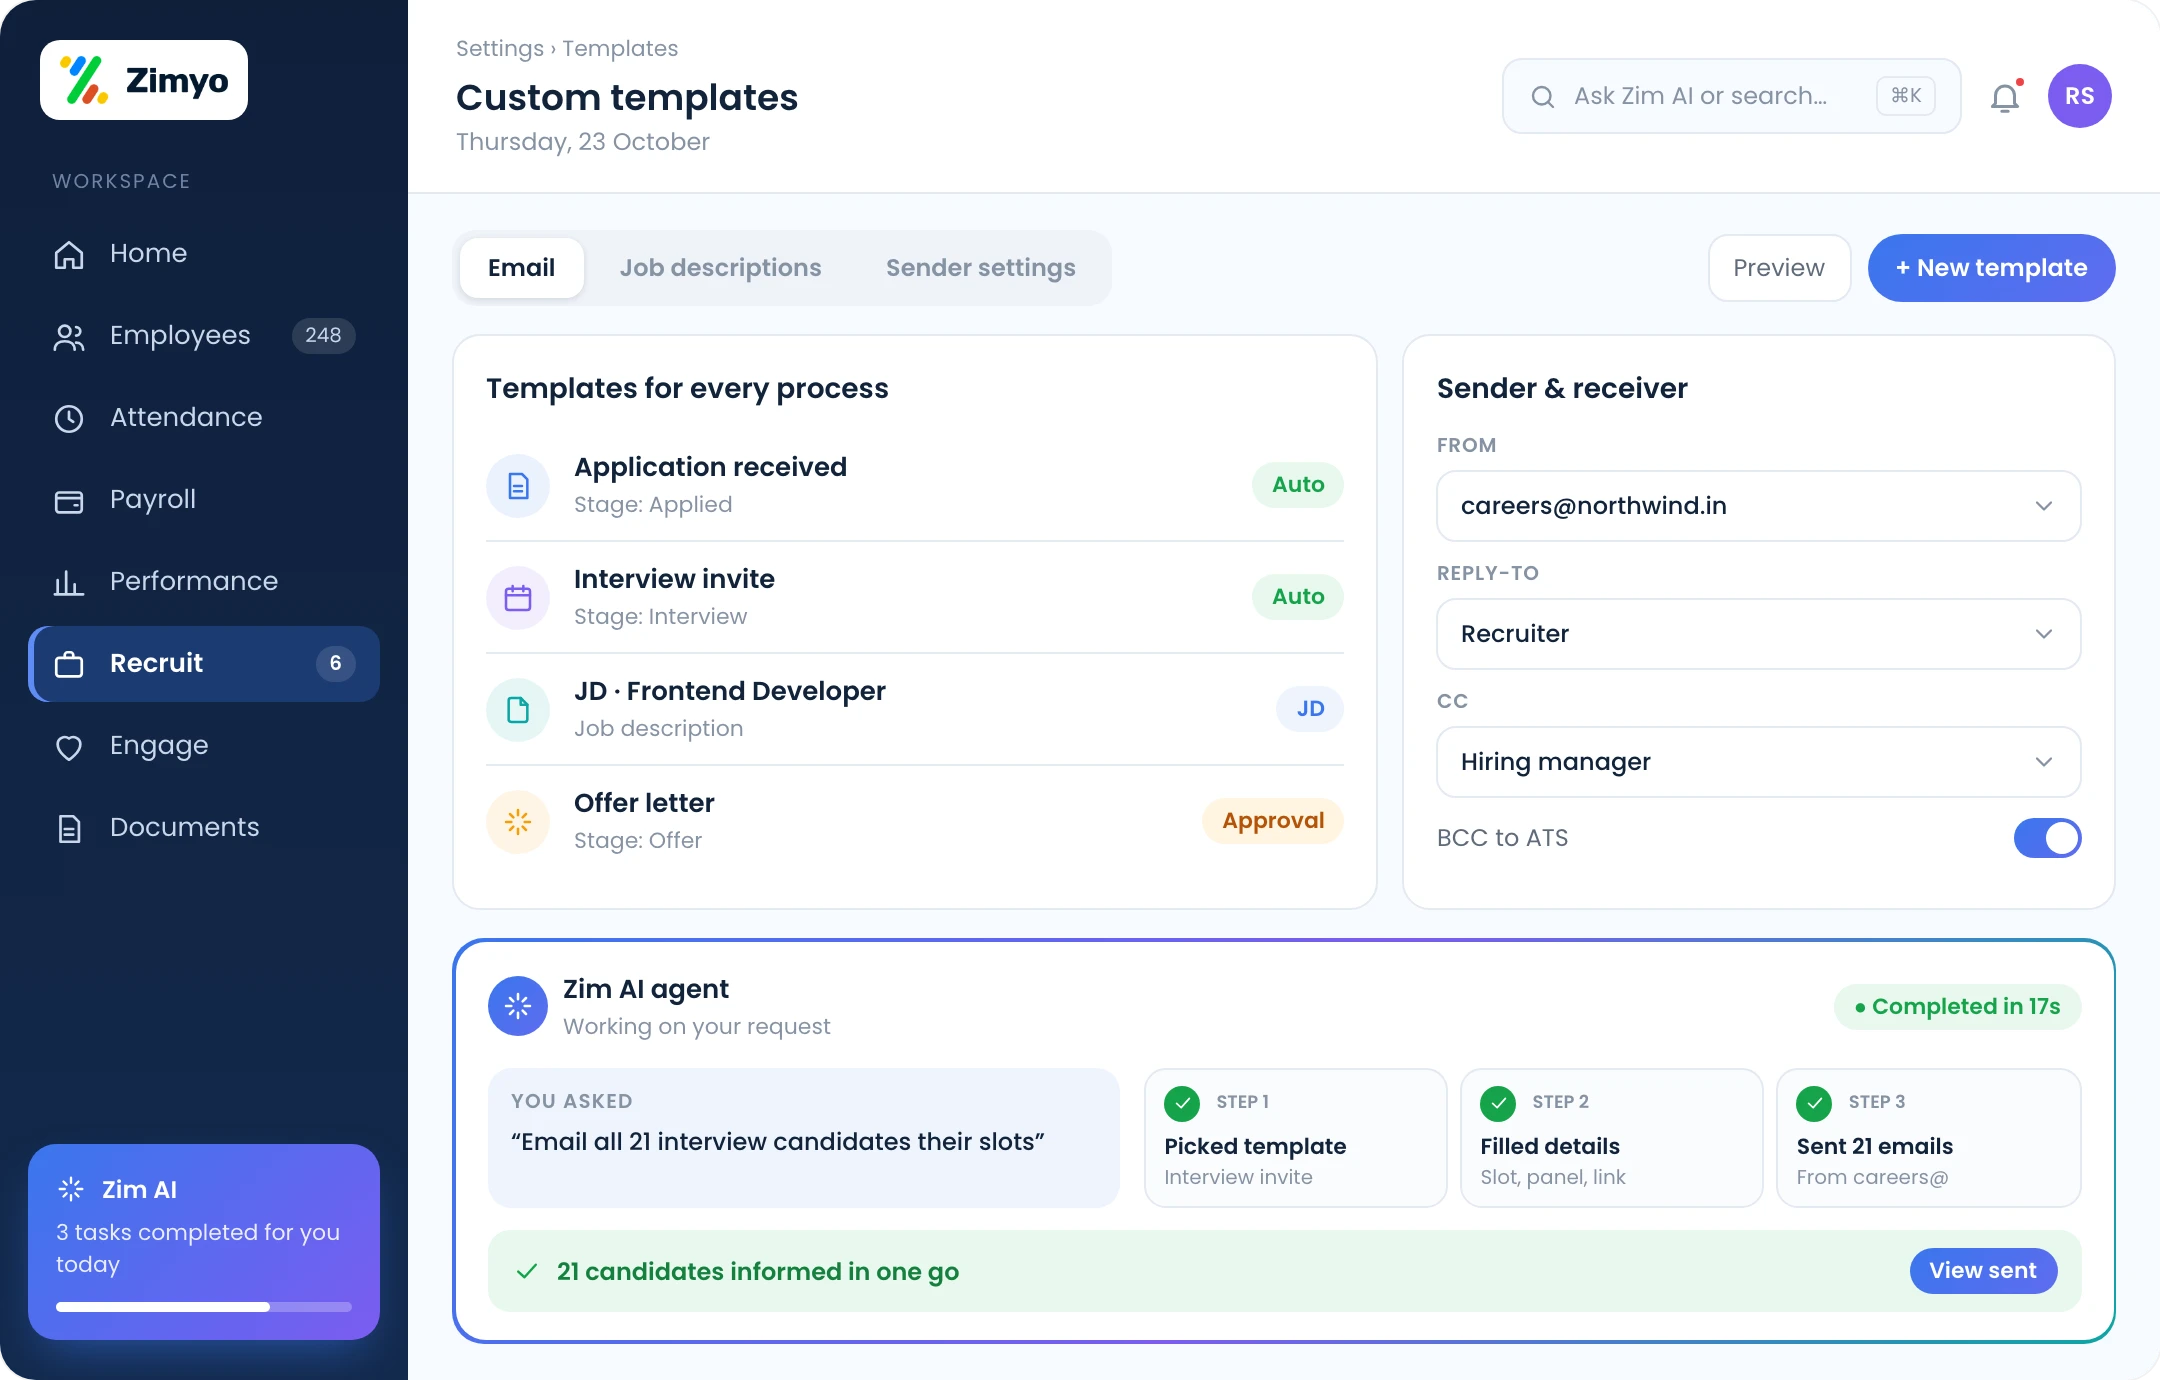Expand chevron on Hiring manager field

point(2044,762)
